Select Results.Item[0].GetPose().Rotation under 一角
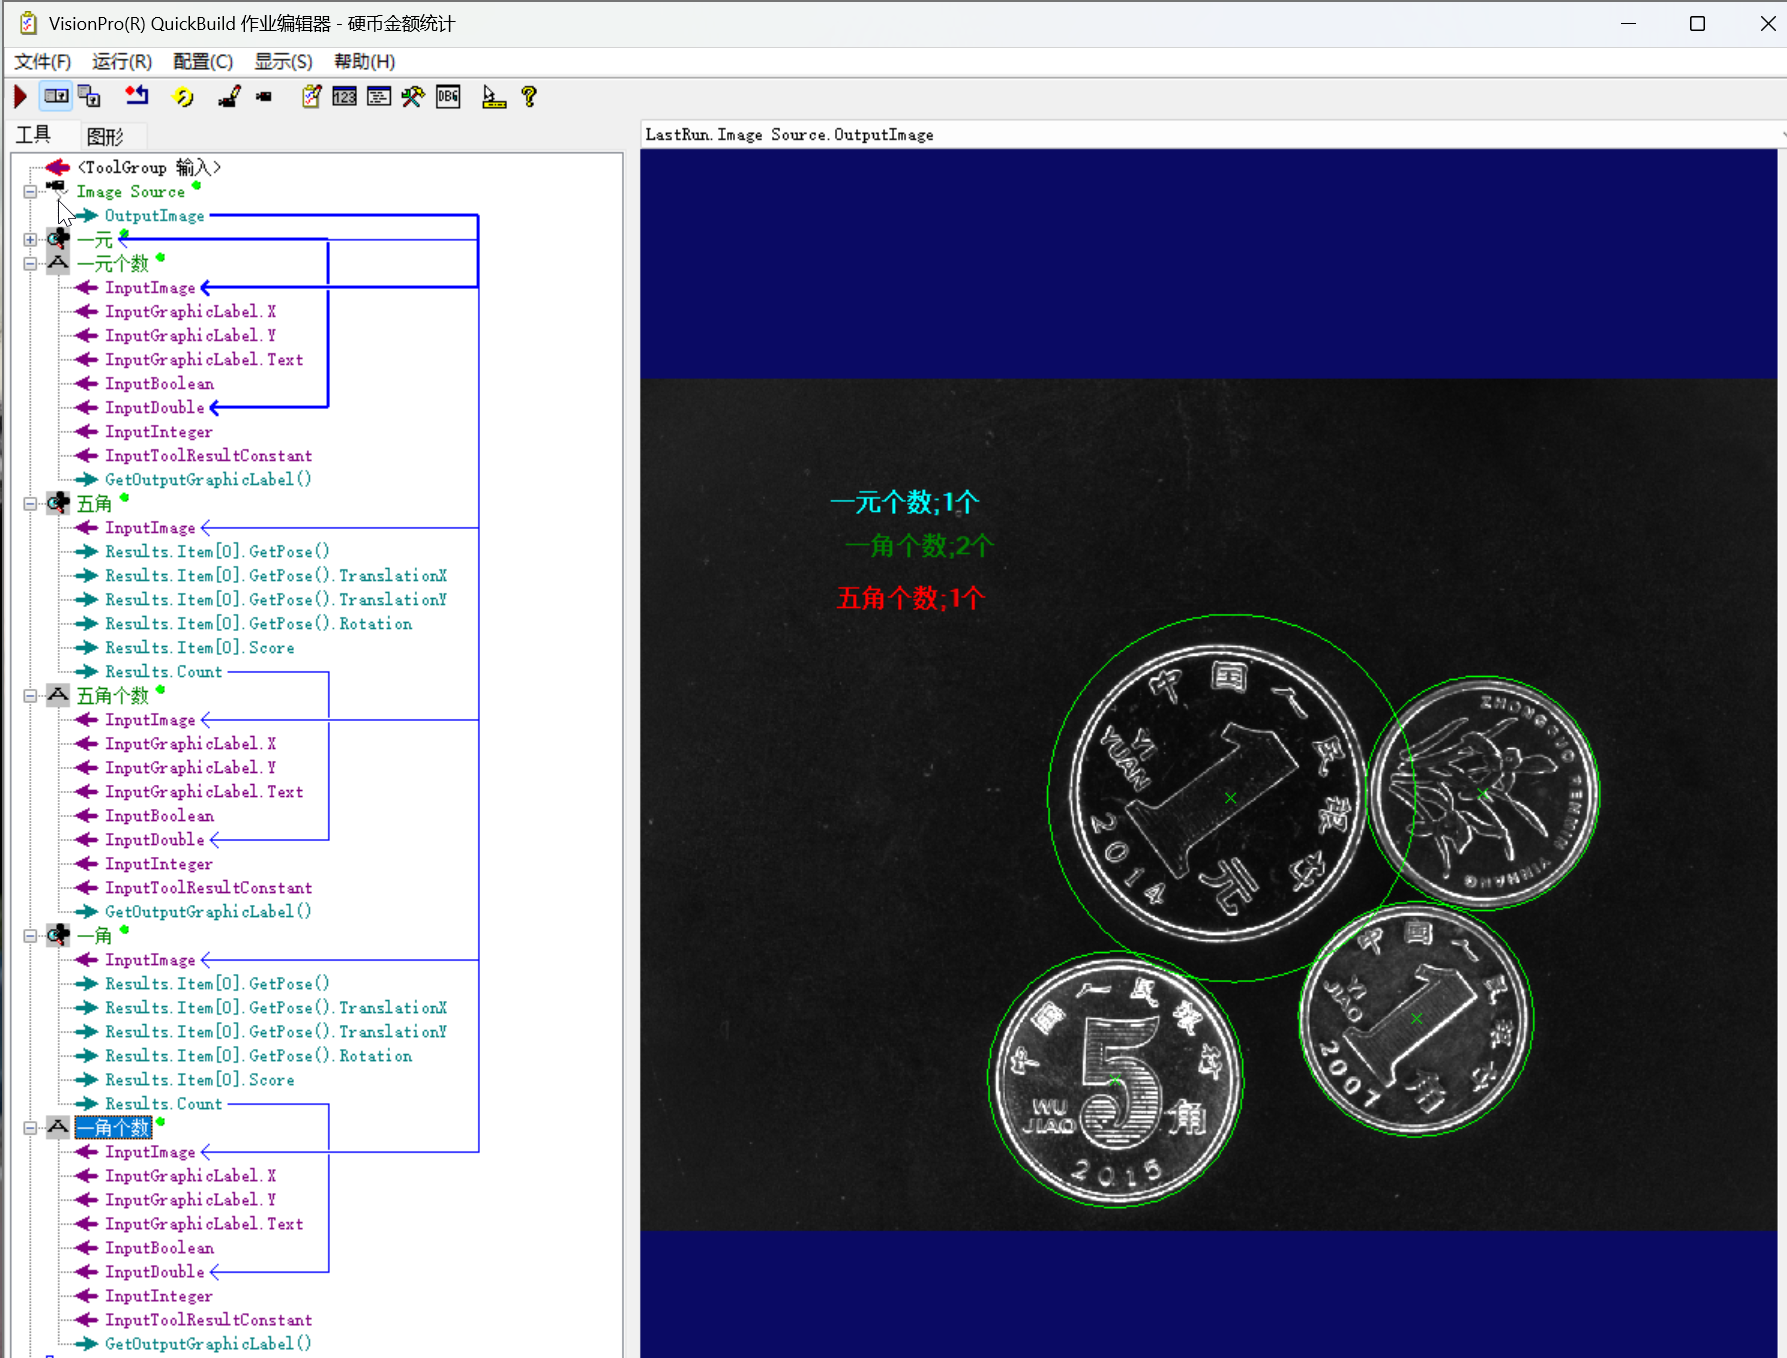This screenshot has height=1358, width=1787. pos(258,1056)
